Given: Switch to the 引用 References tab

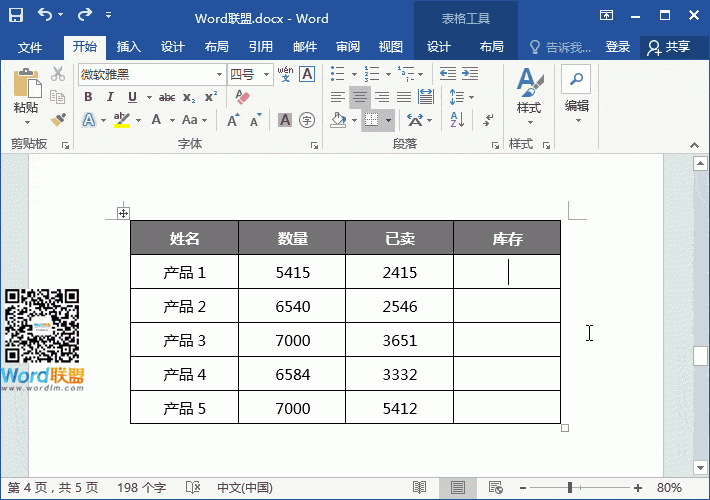Looking at the screenshot, I should (261, 47).
